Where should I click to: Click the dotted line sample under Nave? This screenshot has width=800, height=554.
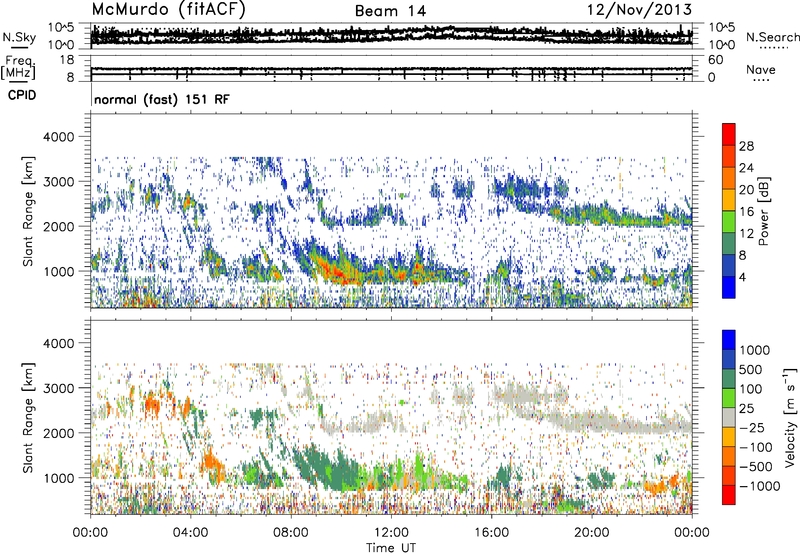(x=761, y=81)
